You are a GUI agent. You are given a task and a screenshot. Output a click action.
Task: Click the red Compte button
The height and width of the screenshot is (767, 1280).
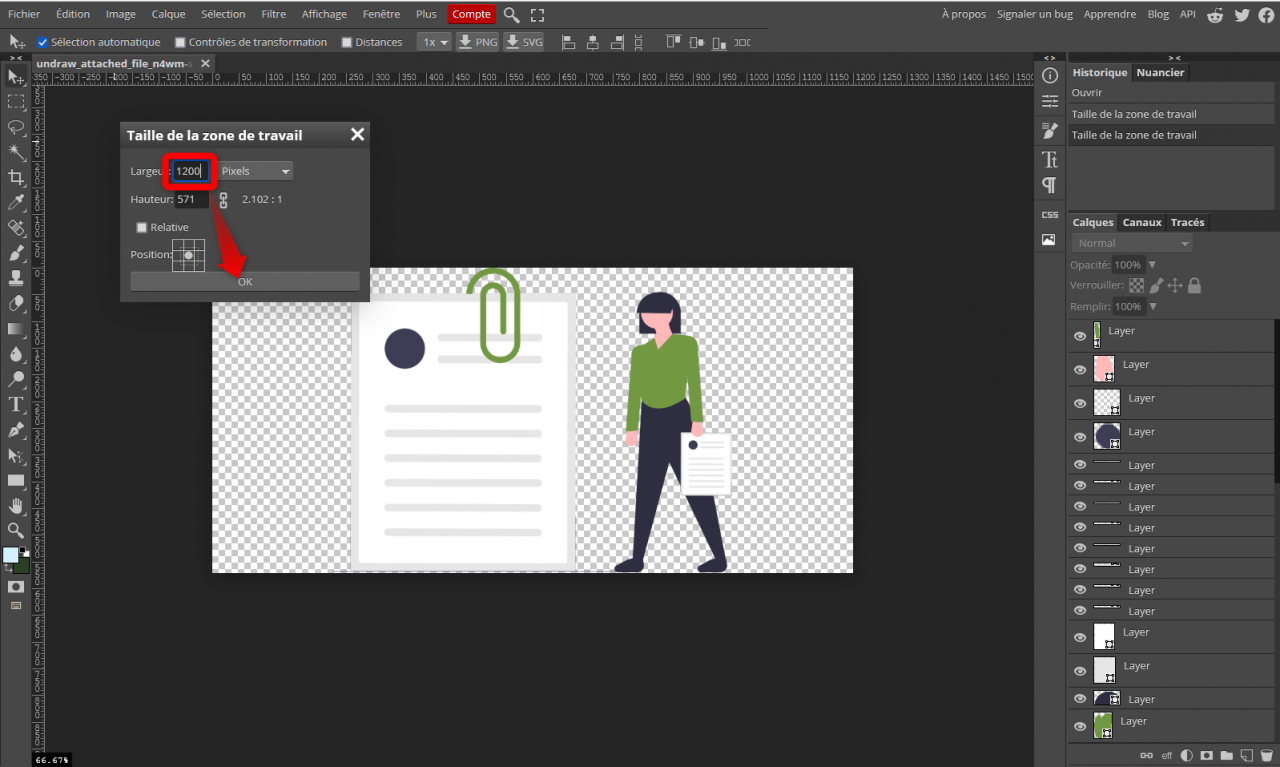point(471,14)
